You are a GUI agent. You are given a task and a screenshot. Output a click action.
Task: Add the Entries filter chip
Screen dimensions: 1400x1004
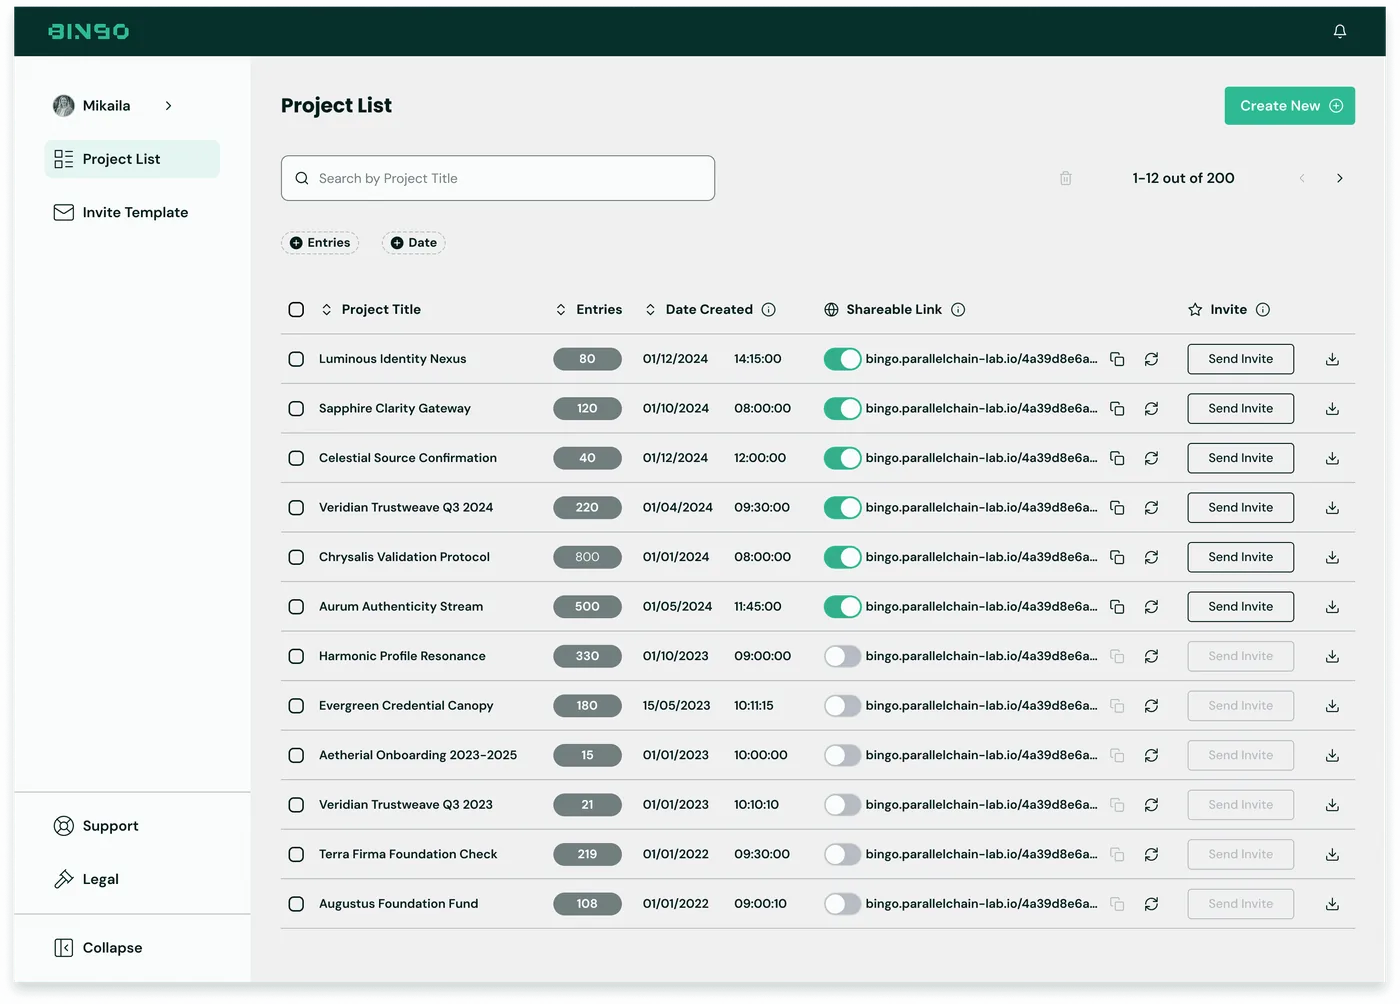click(x=320, y=243)
